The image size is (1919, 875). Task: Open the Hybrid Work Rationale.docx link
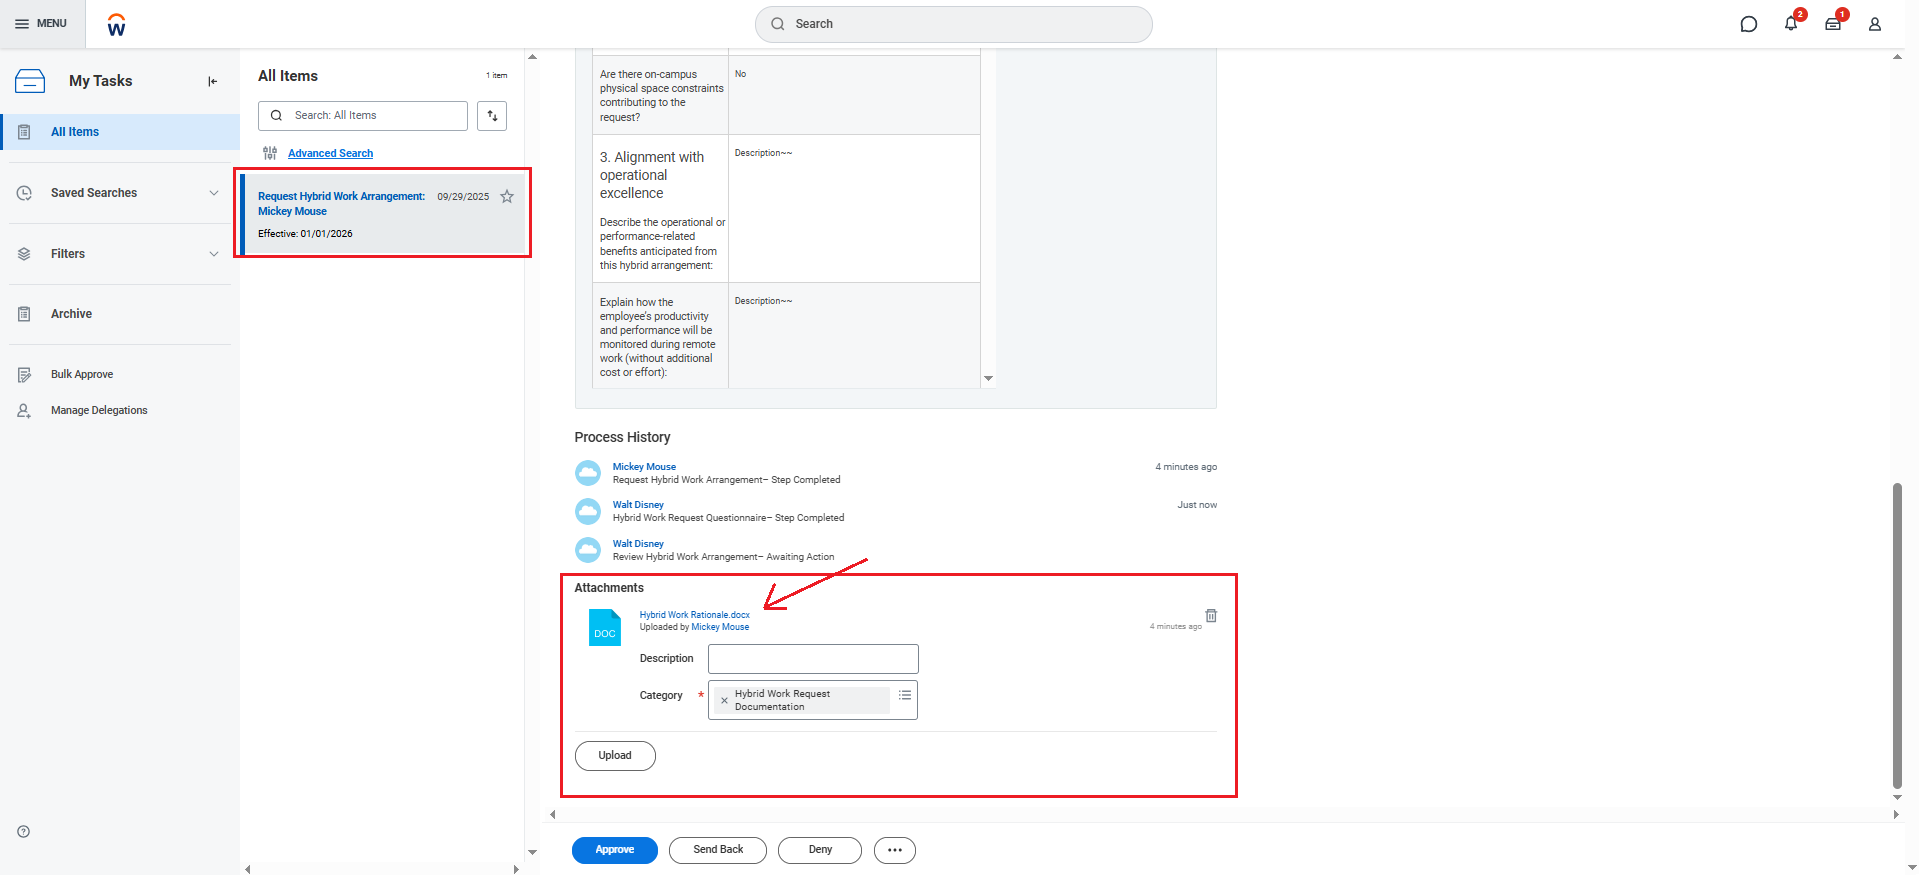(x=694, y=615)
